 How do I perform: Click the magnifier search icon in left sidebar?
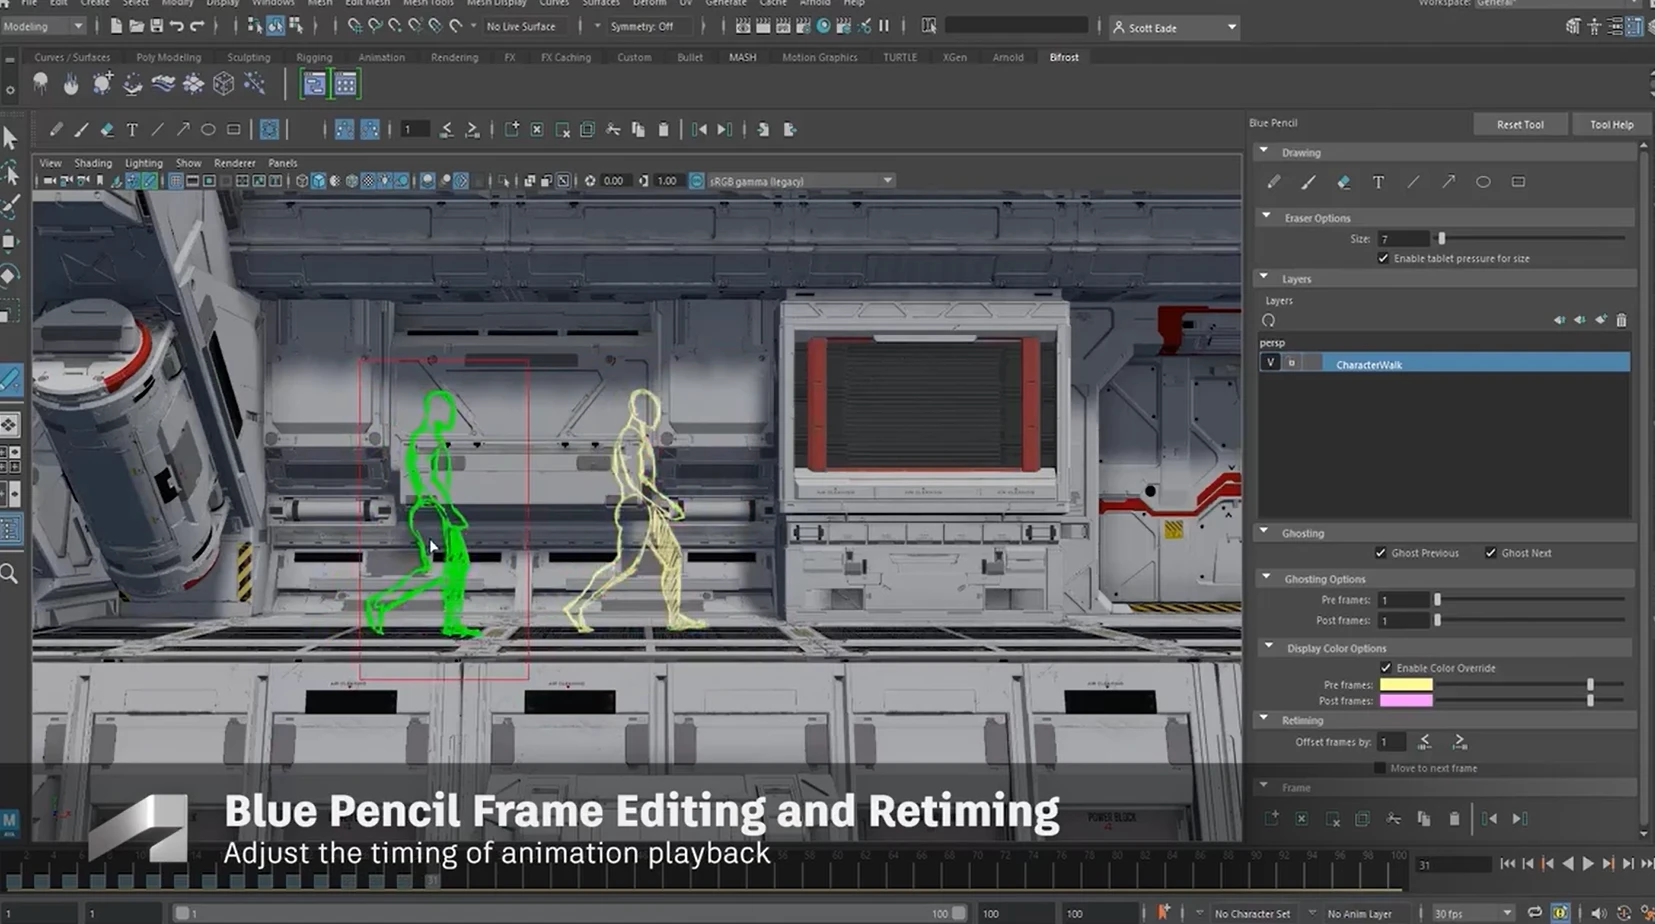pos(10,573)
